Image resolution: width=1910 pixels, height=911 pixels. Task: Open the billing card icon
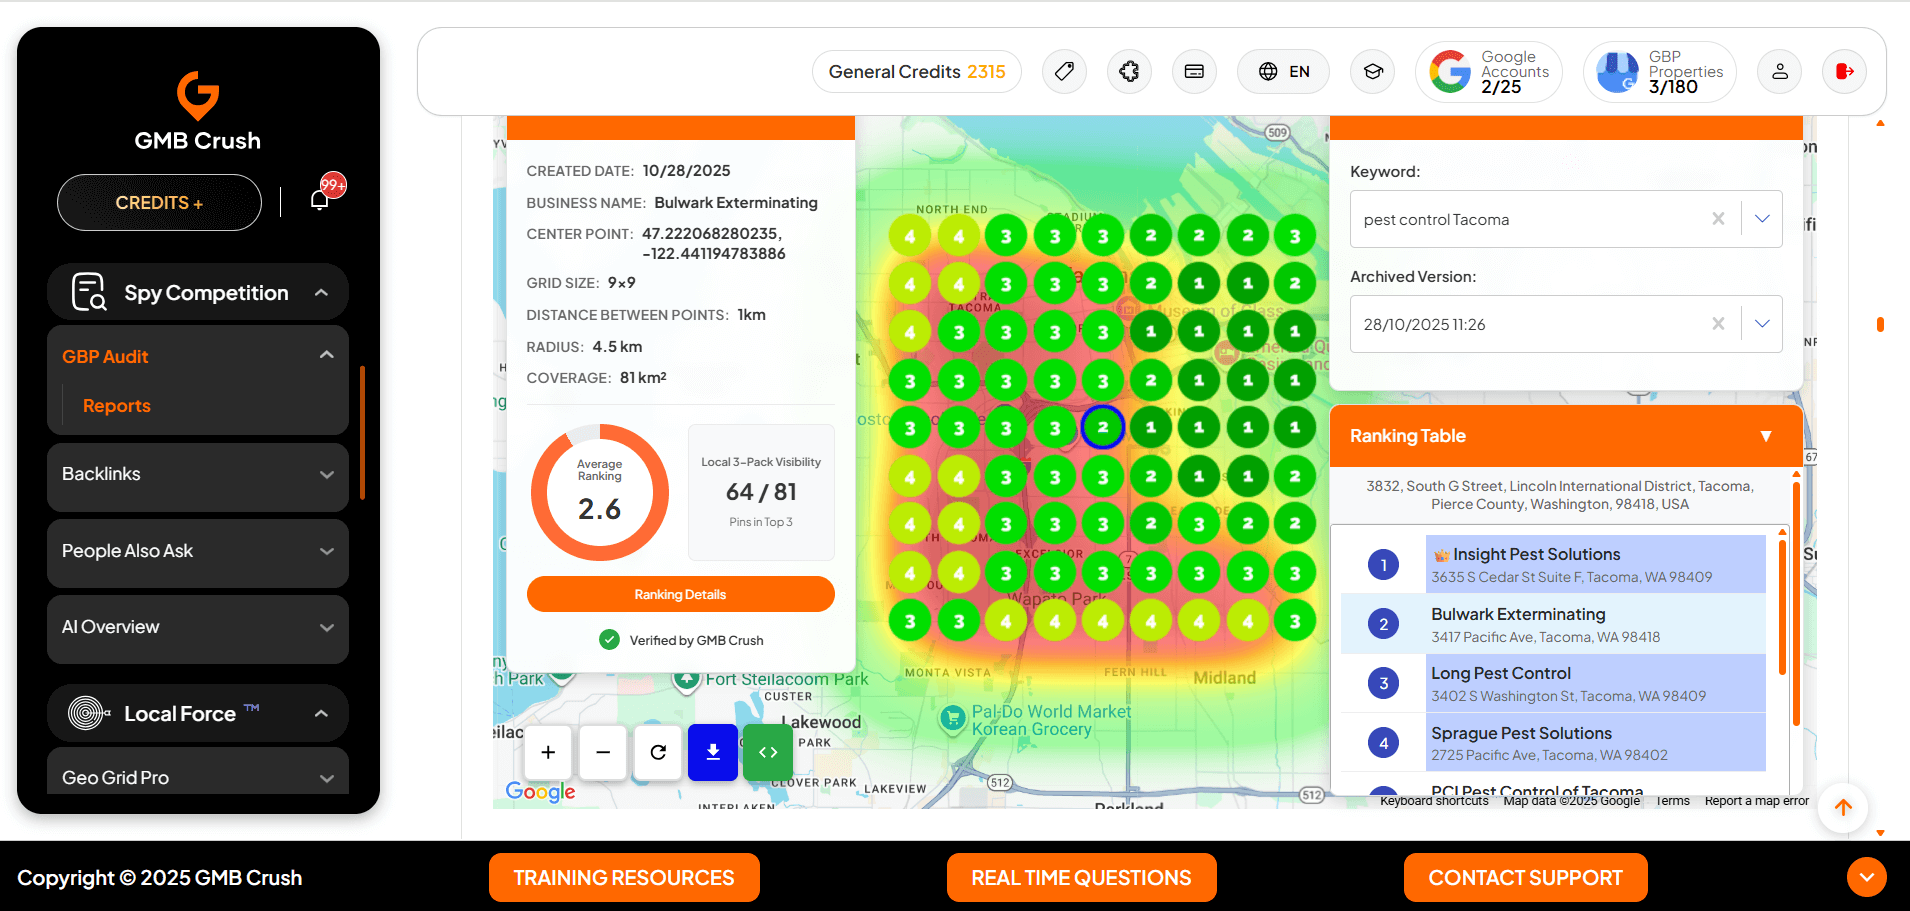[1194, 72]
